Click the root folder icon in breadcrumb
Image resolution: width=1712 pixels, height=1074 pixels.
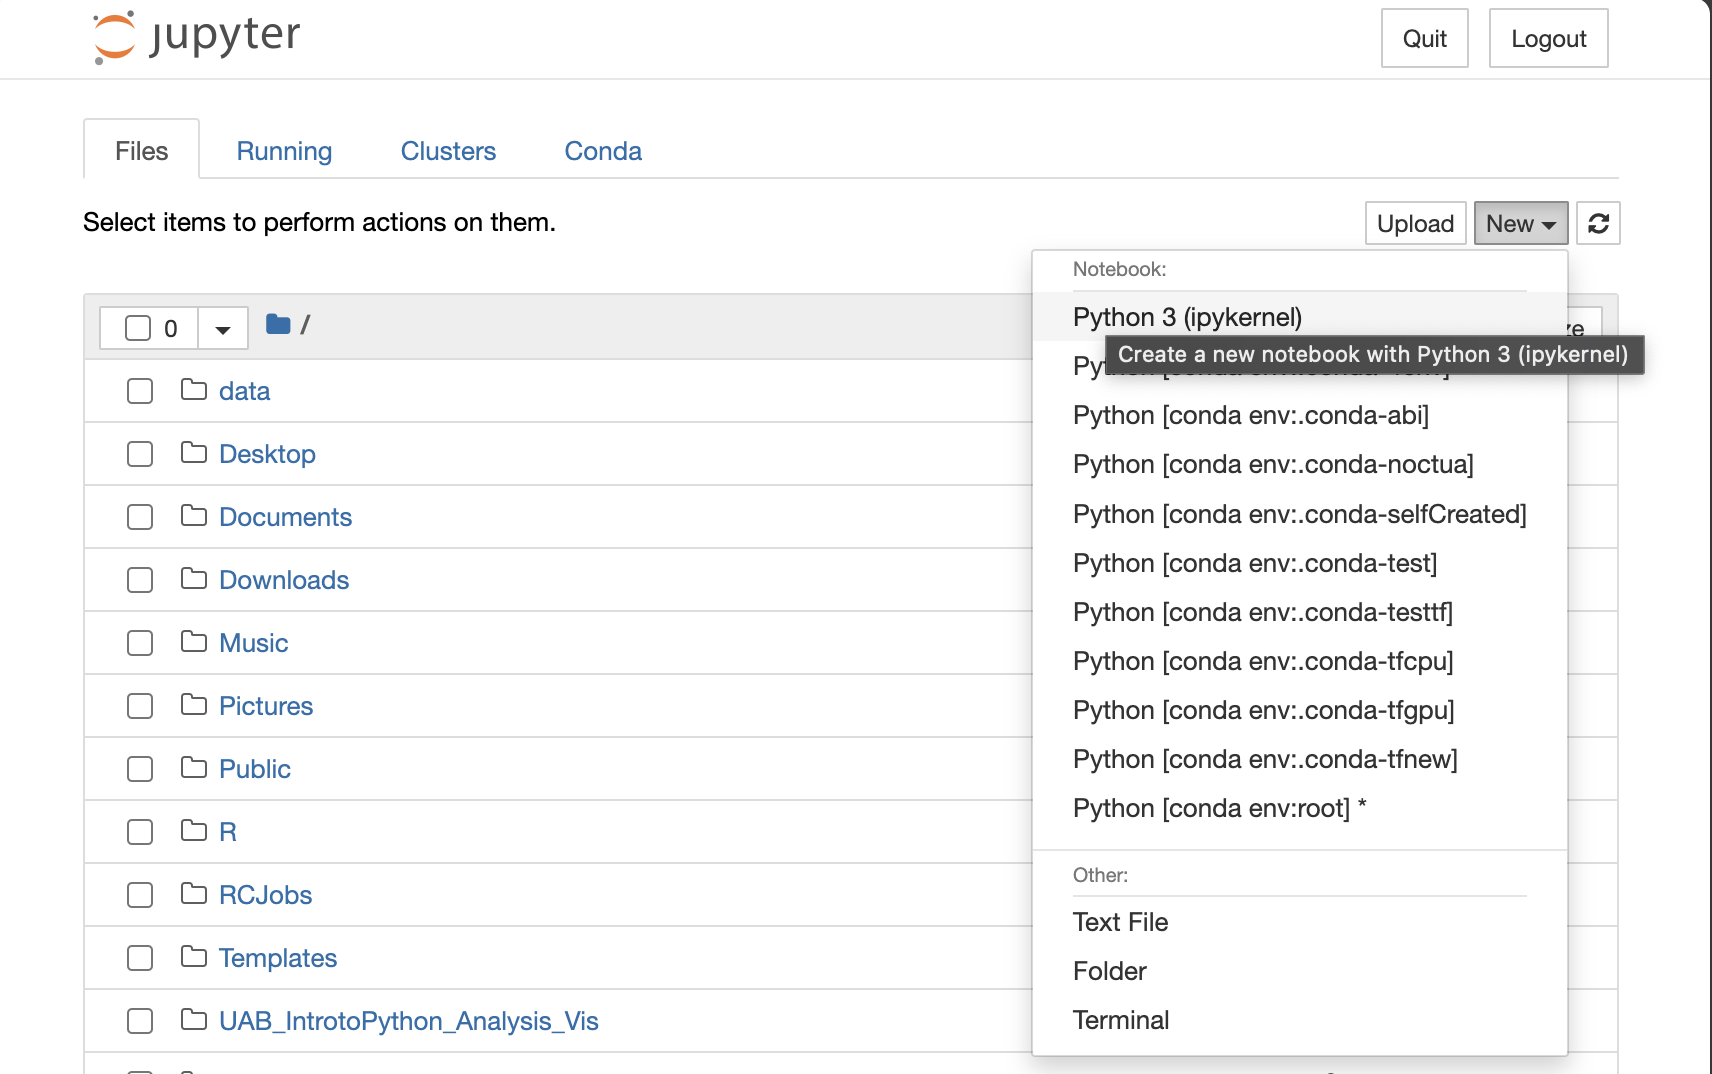coord(278,325)
